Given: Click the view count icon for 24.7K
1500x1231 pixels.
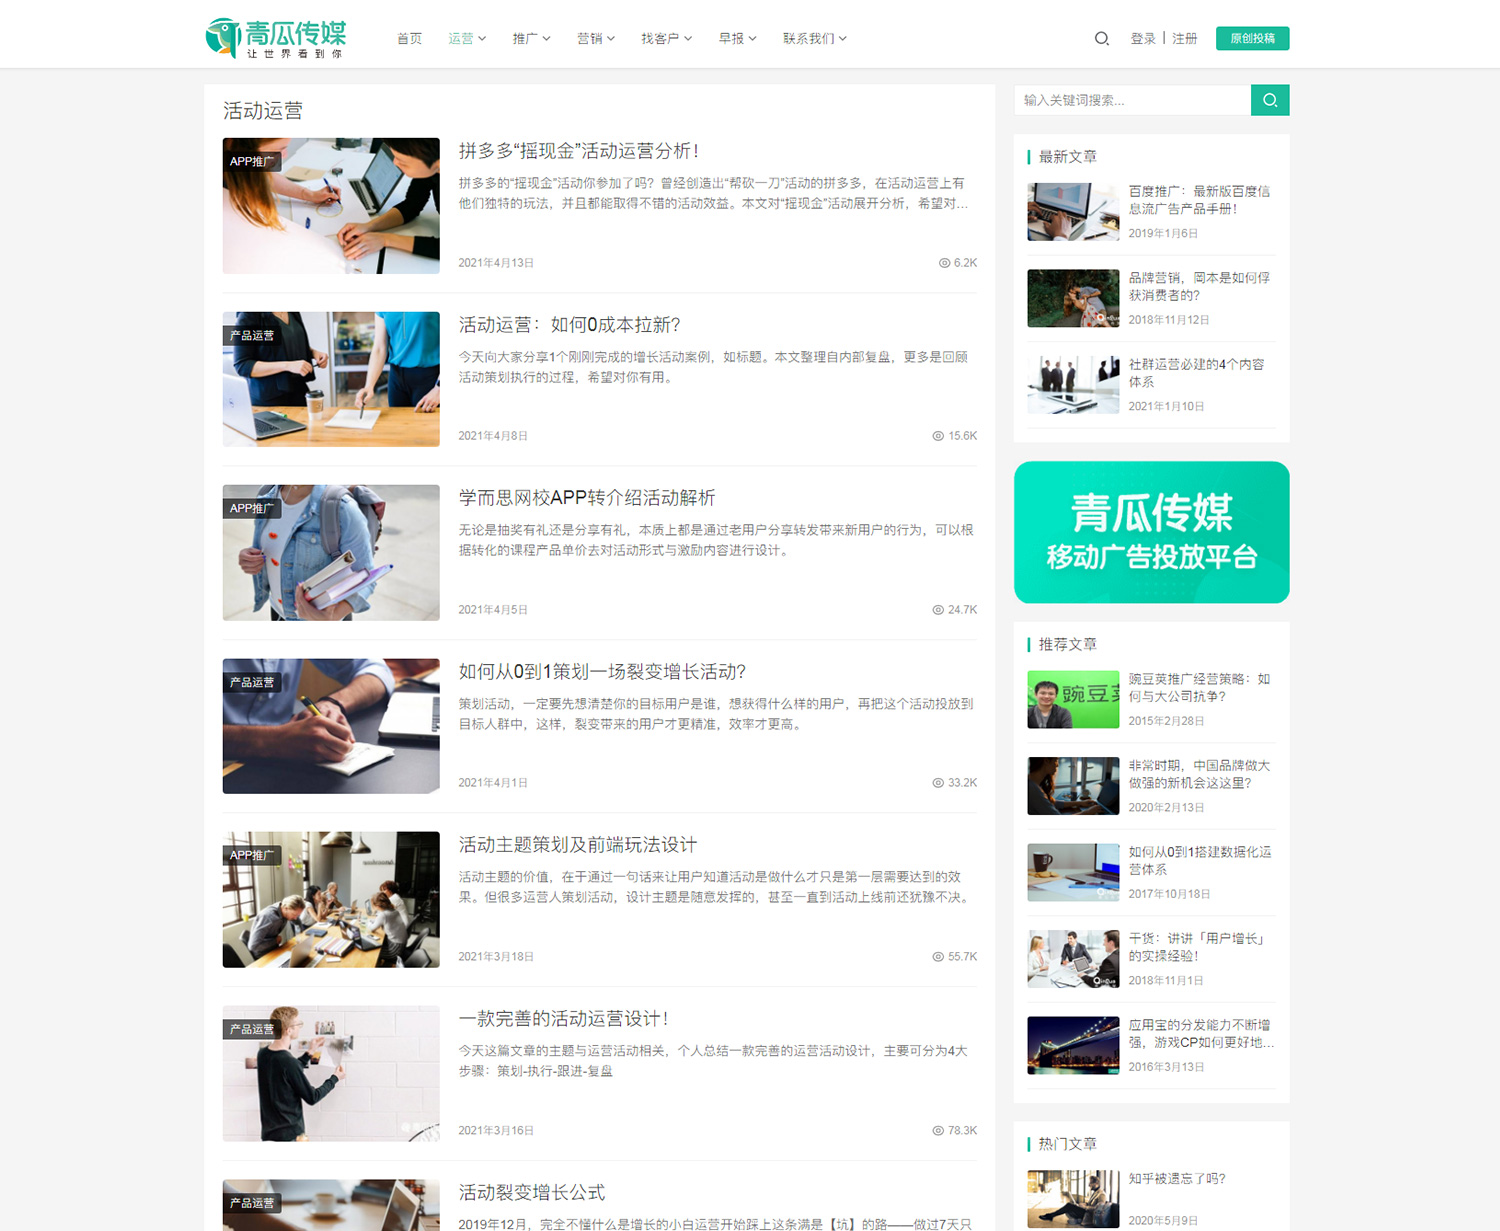Looking at the screenshot, I should 938,610.
